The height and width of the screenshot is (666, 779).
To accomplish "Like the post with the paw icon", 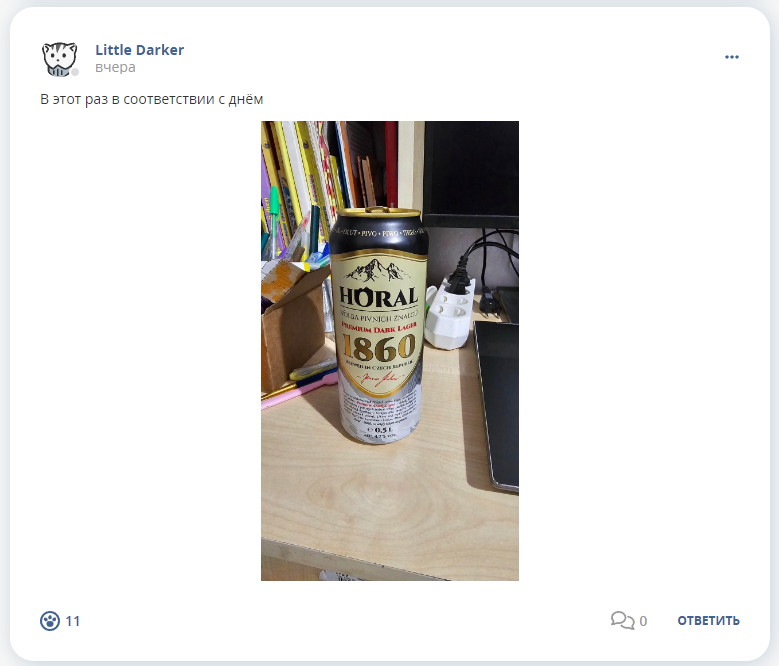I will [x=50, y=621].
